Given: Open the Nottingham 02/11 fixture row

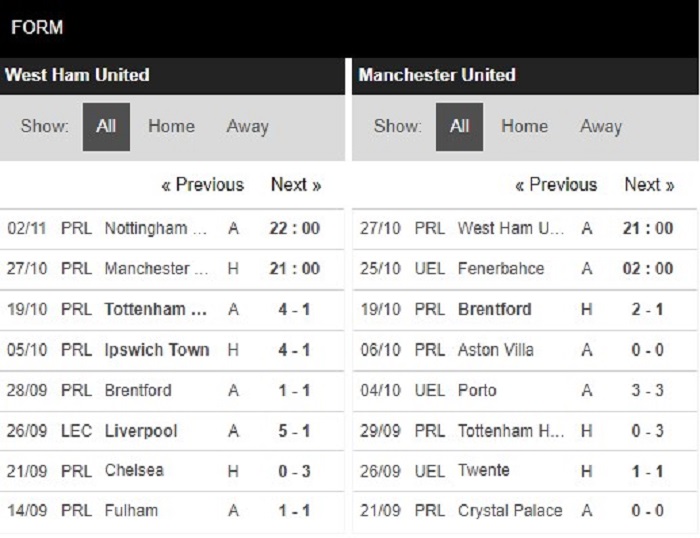Looking at the screenshot, I should 172,229.
